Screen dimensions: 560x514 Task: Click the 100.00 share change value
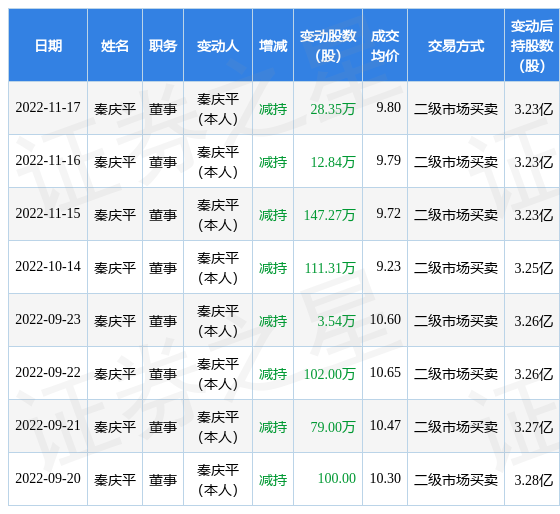point(337,478)
